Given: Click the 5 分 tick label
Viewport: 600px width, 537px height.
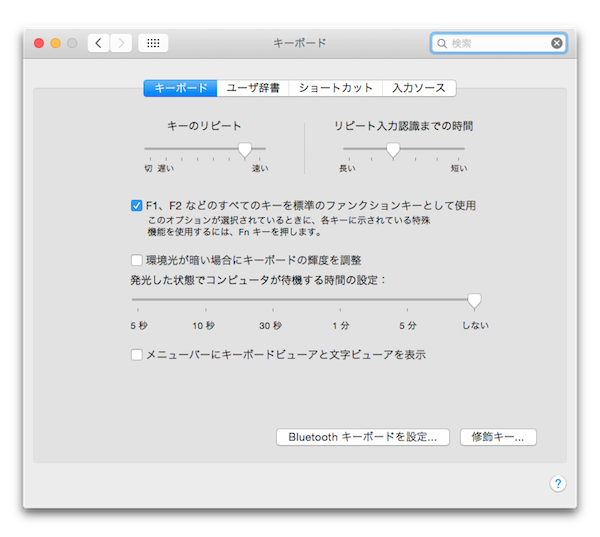Looking at the screenshot, I should pyautogui.click(x=408, y=326).
